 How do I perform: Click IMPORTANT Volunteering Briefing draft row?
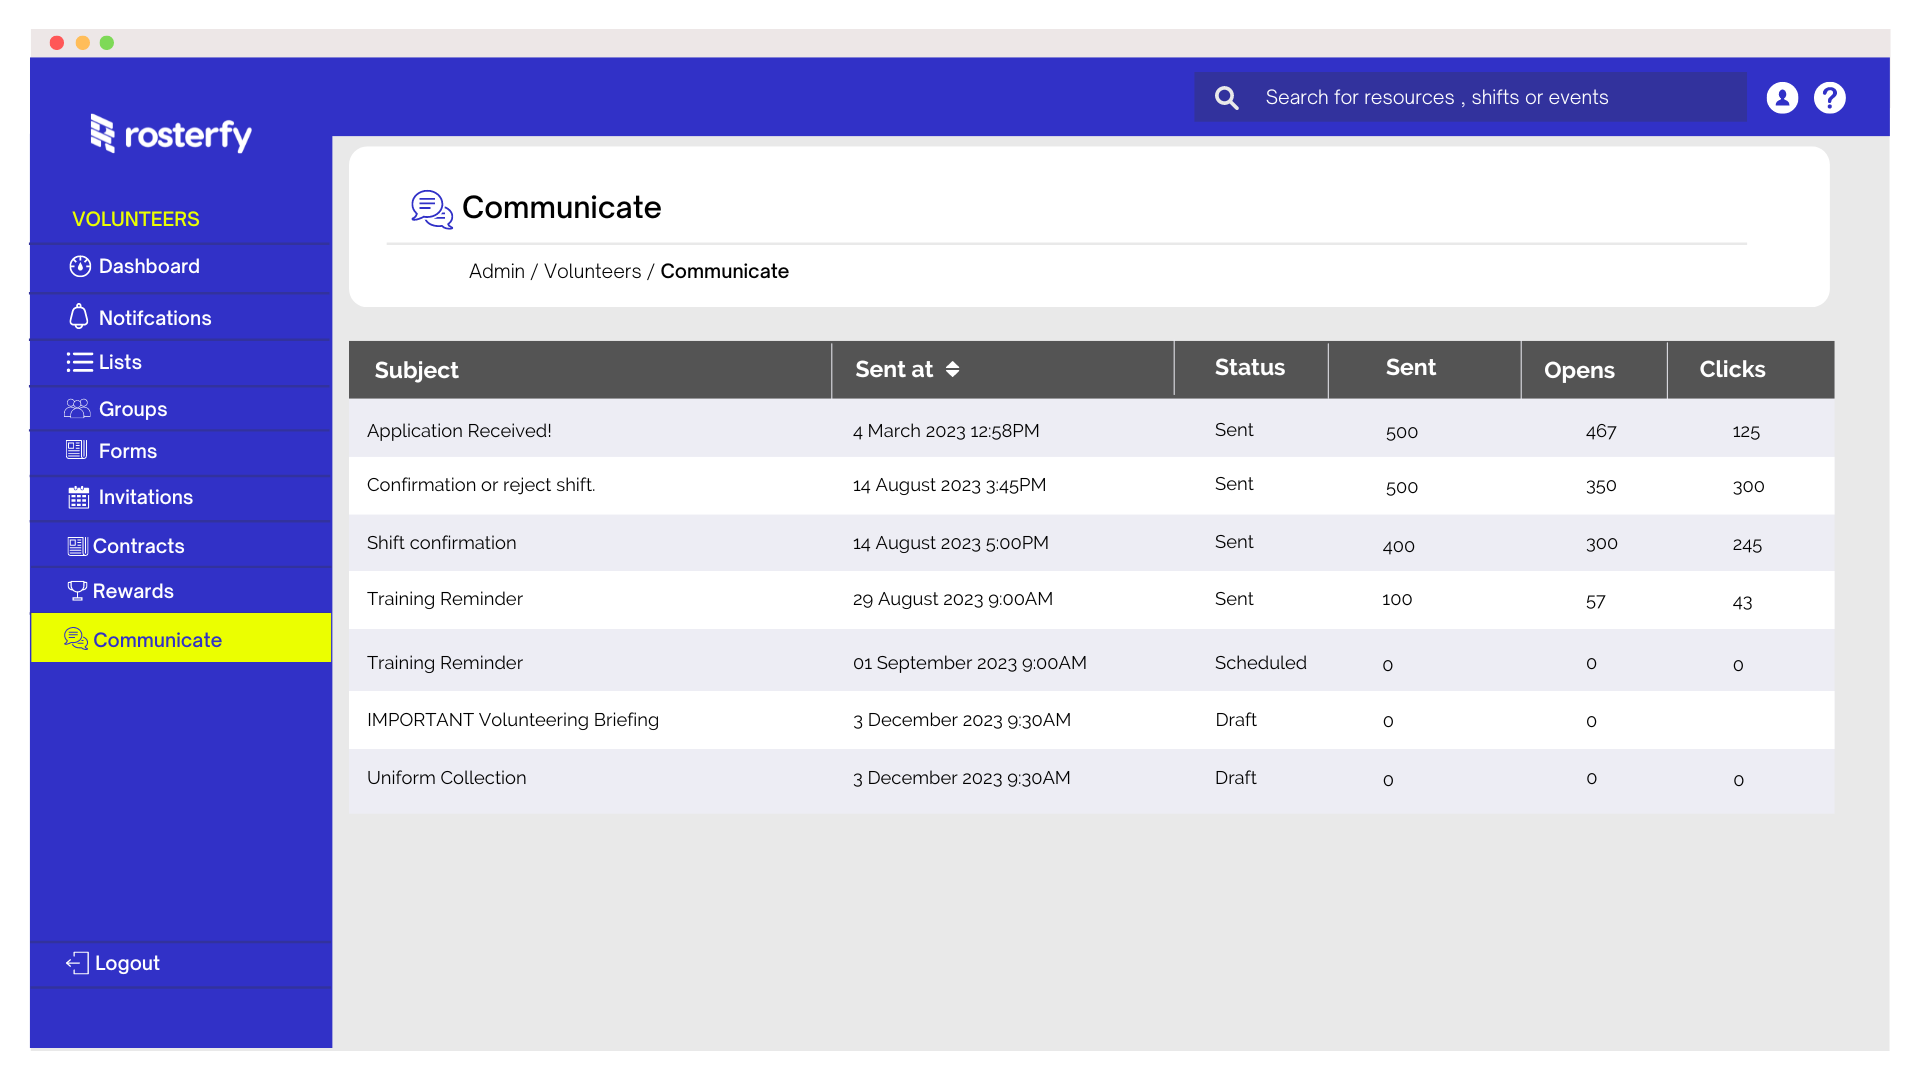coord(1091,719)
